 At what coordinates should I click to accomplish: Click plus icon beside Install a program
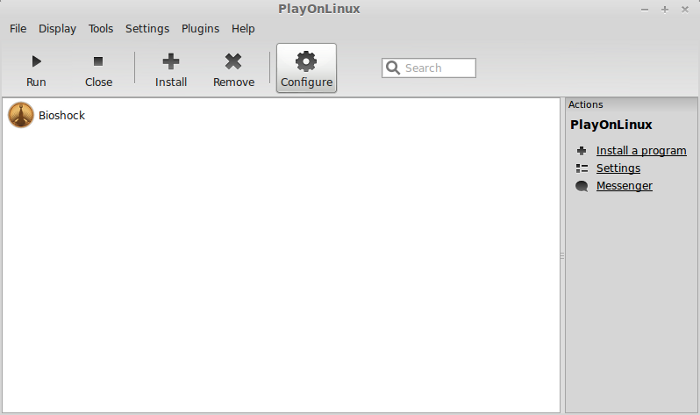pos(581,151)
